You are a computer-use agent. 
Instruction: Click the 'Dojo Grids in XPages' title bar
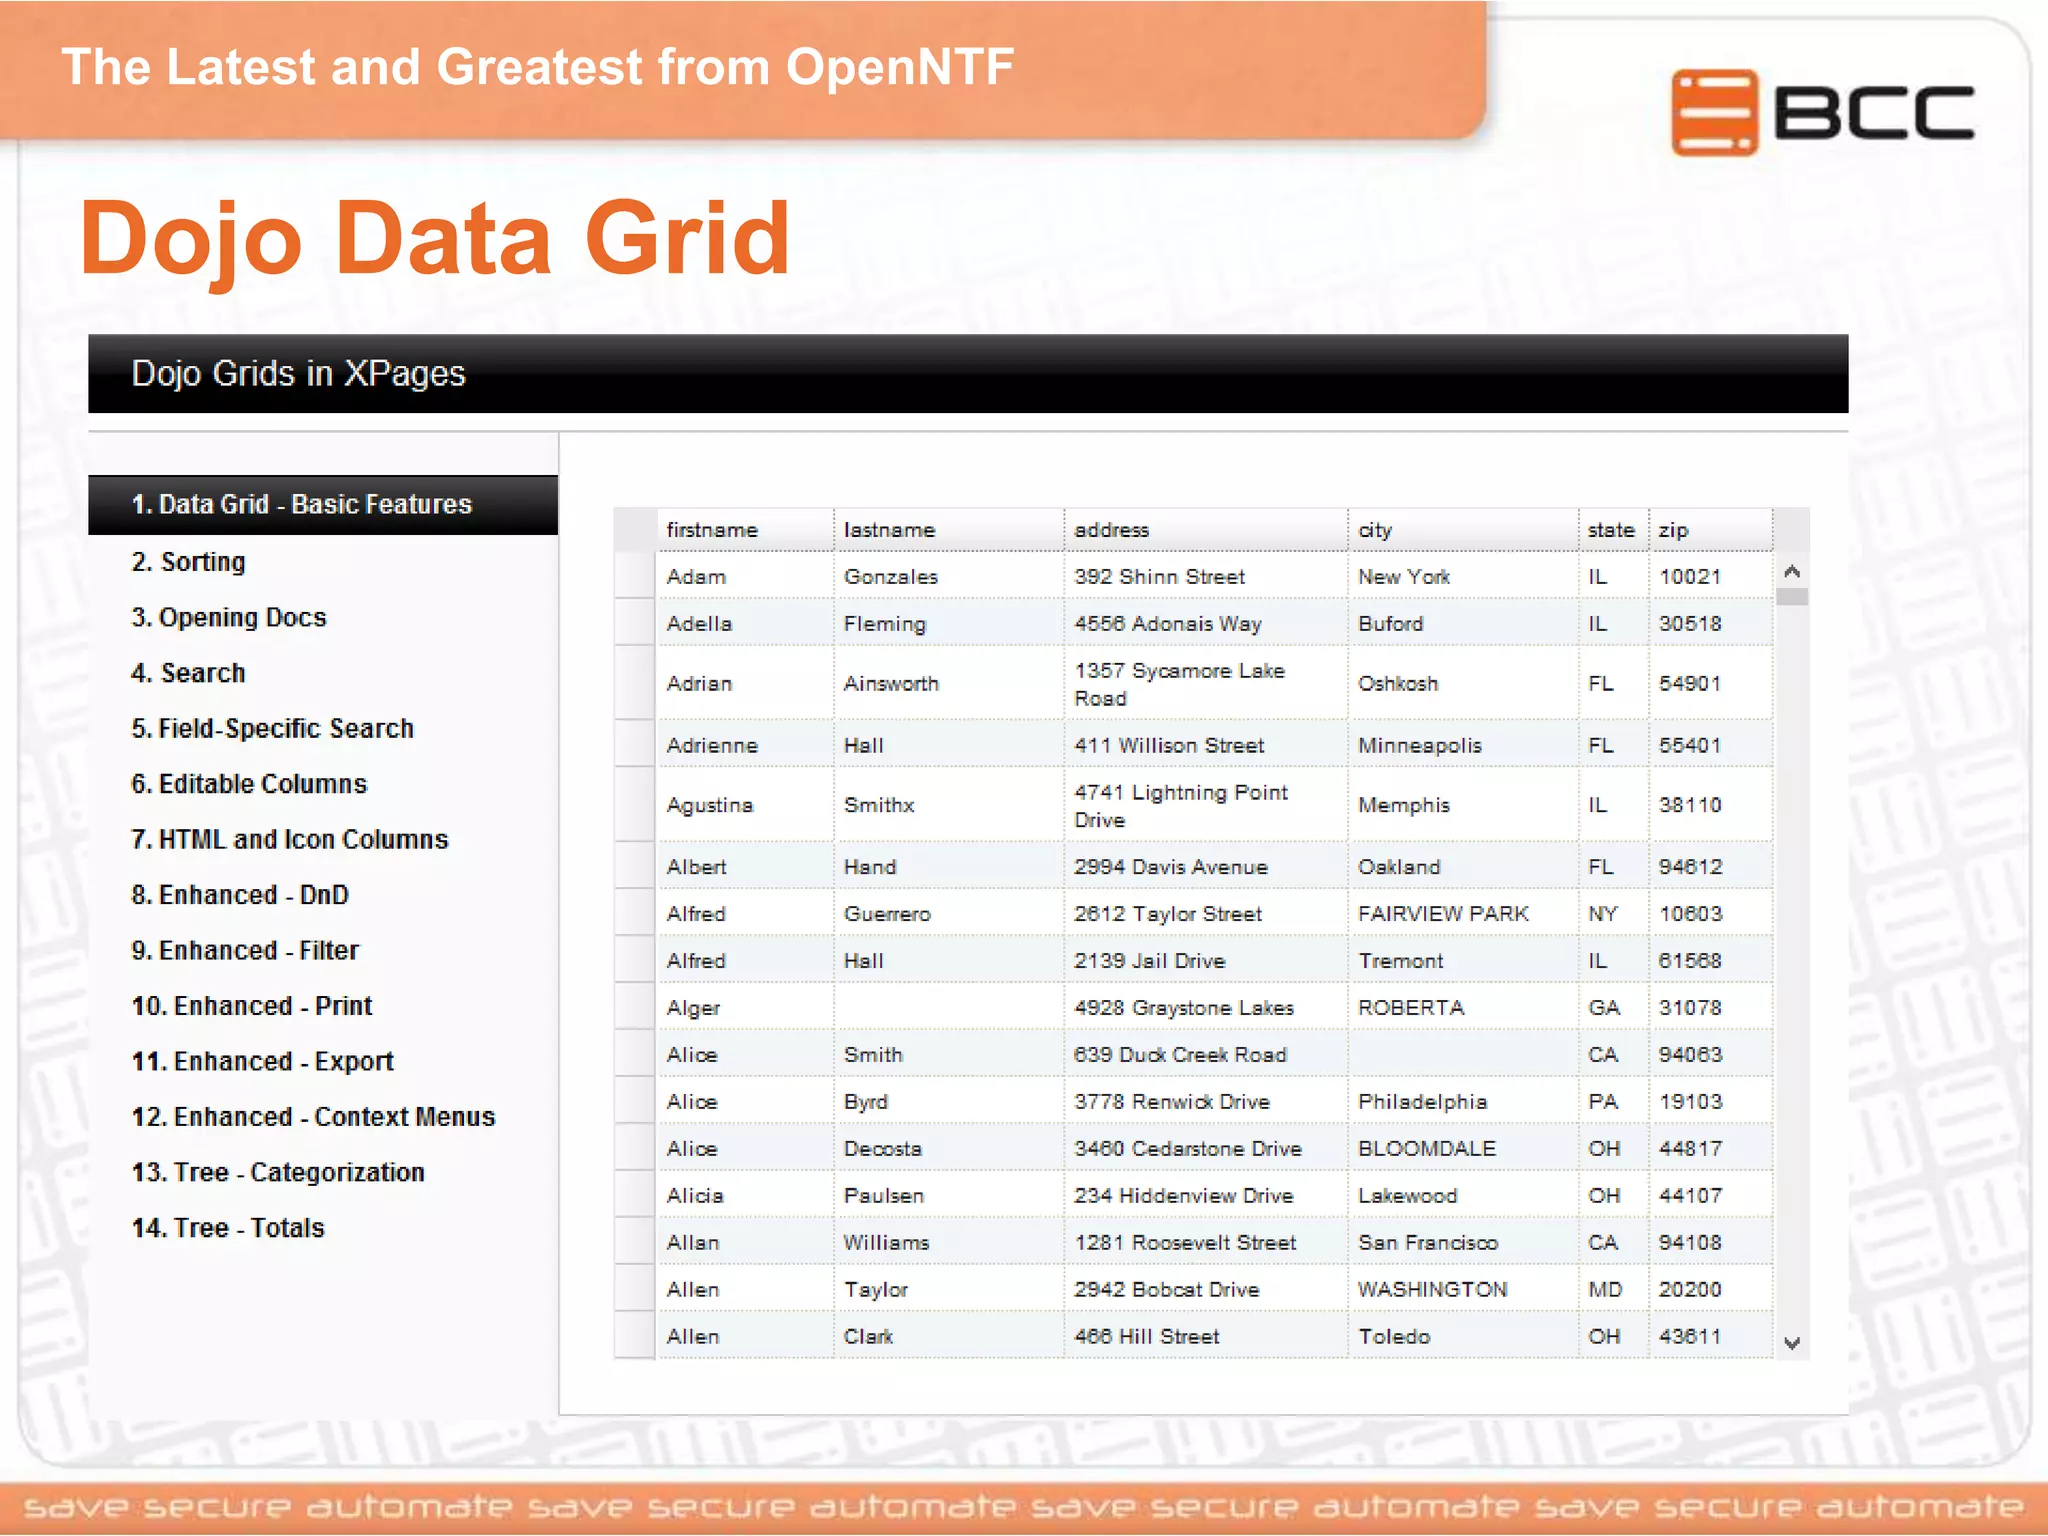(299, 373)
